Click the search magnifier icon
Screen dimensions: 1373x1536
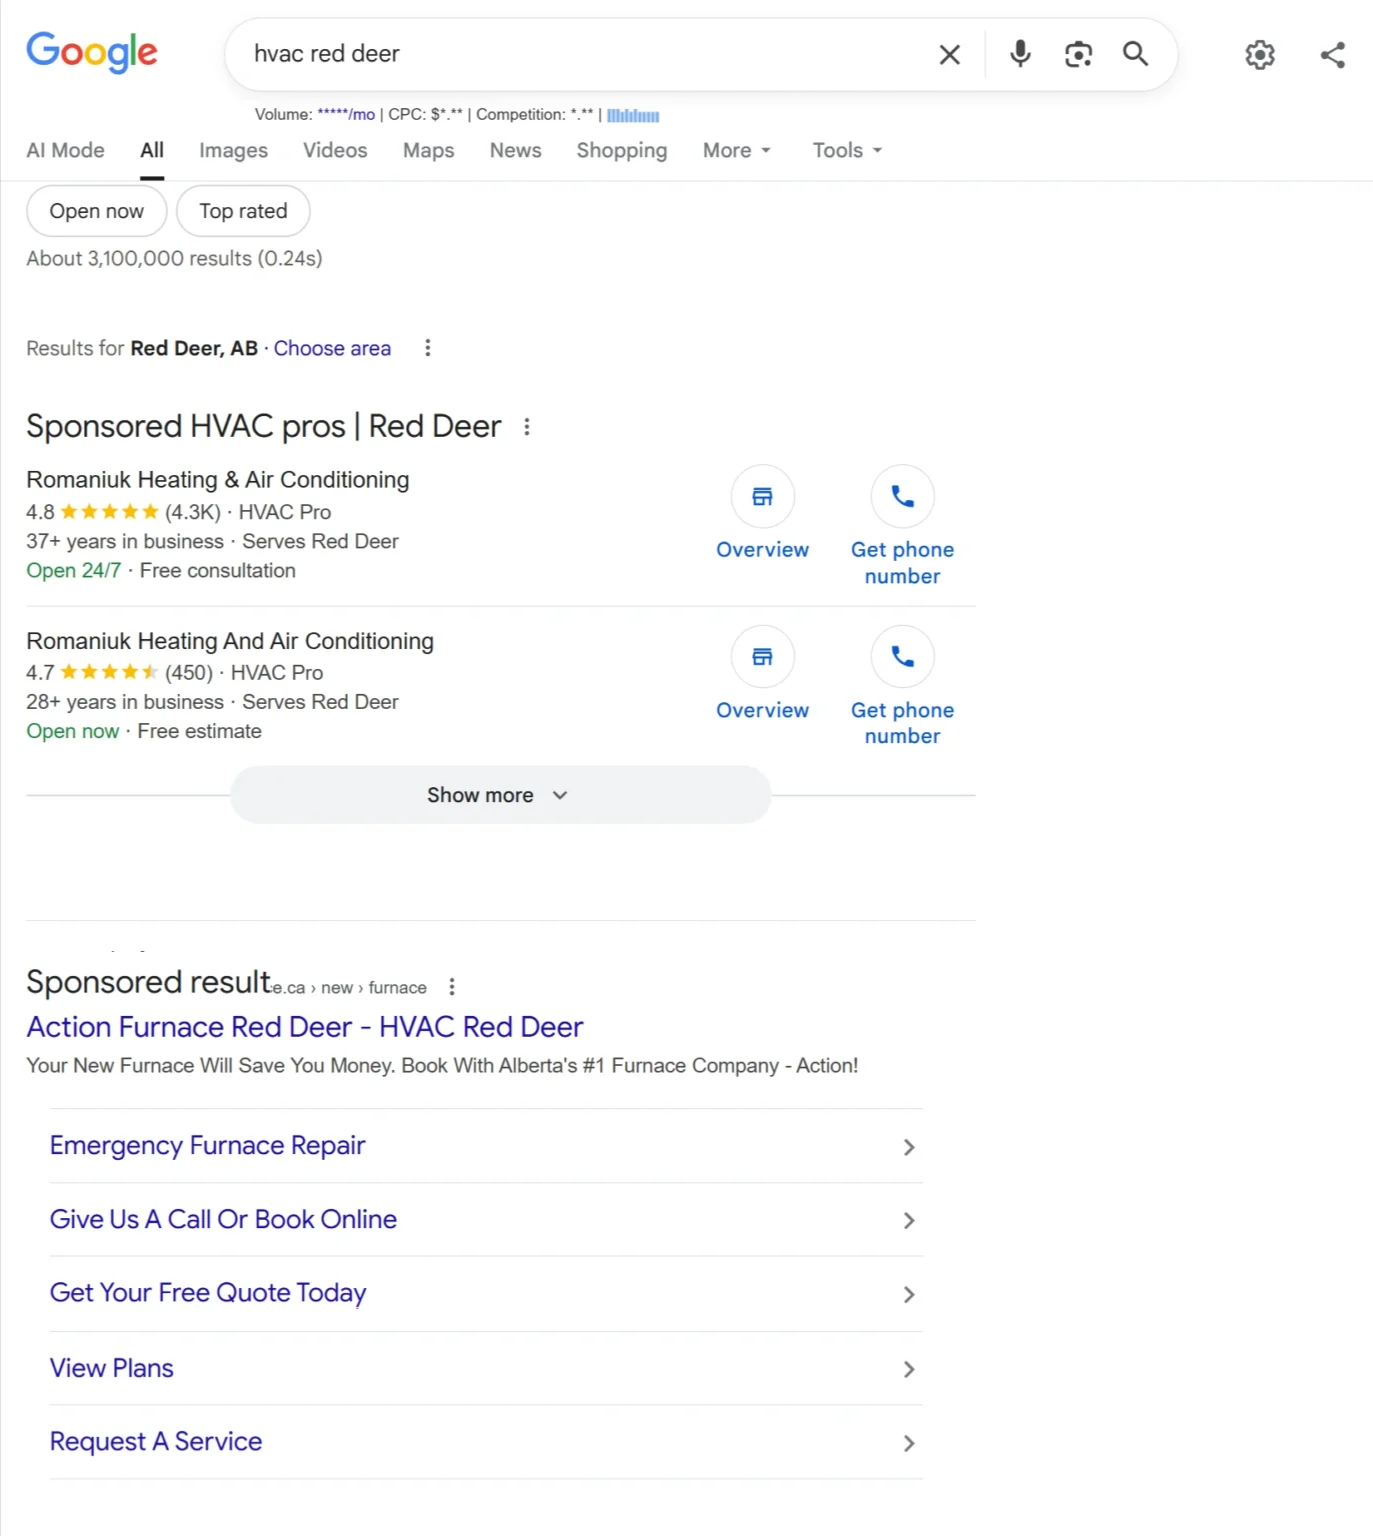(x=1135, y=54)
